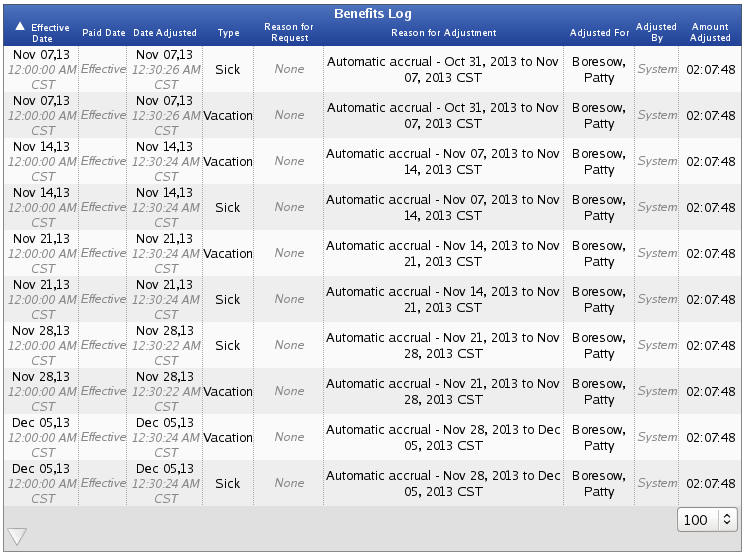Select the Sick type cell in the Nov 28,13 row
Image resolution: width=745 pixels, height=558 pixels.
[228, 346]
